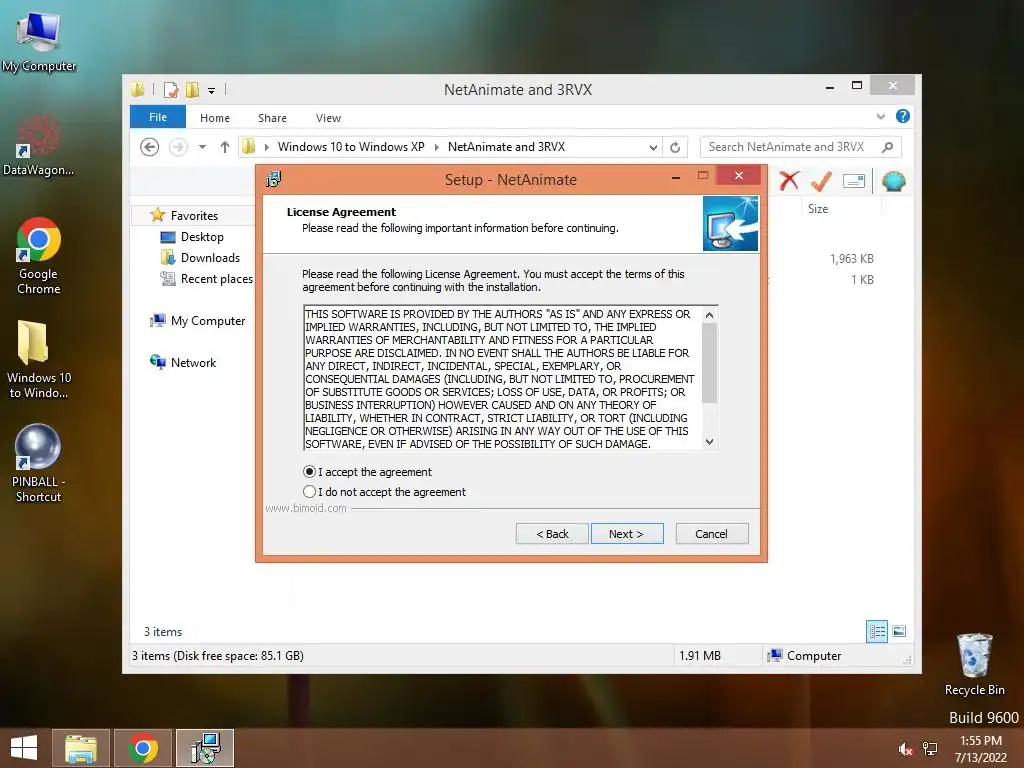Select Favorites in navigation pane

click(194, 216)
